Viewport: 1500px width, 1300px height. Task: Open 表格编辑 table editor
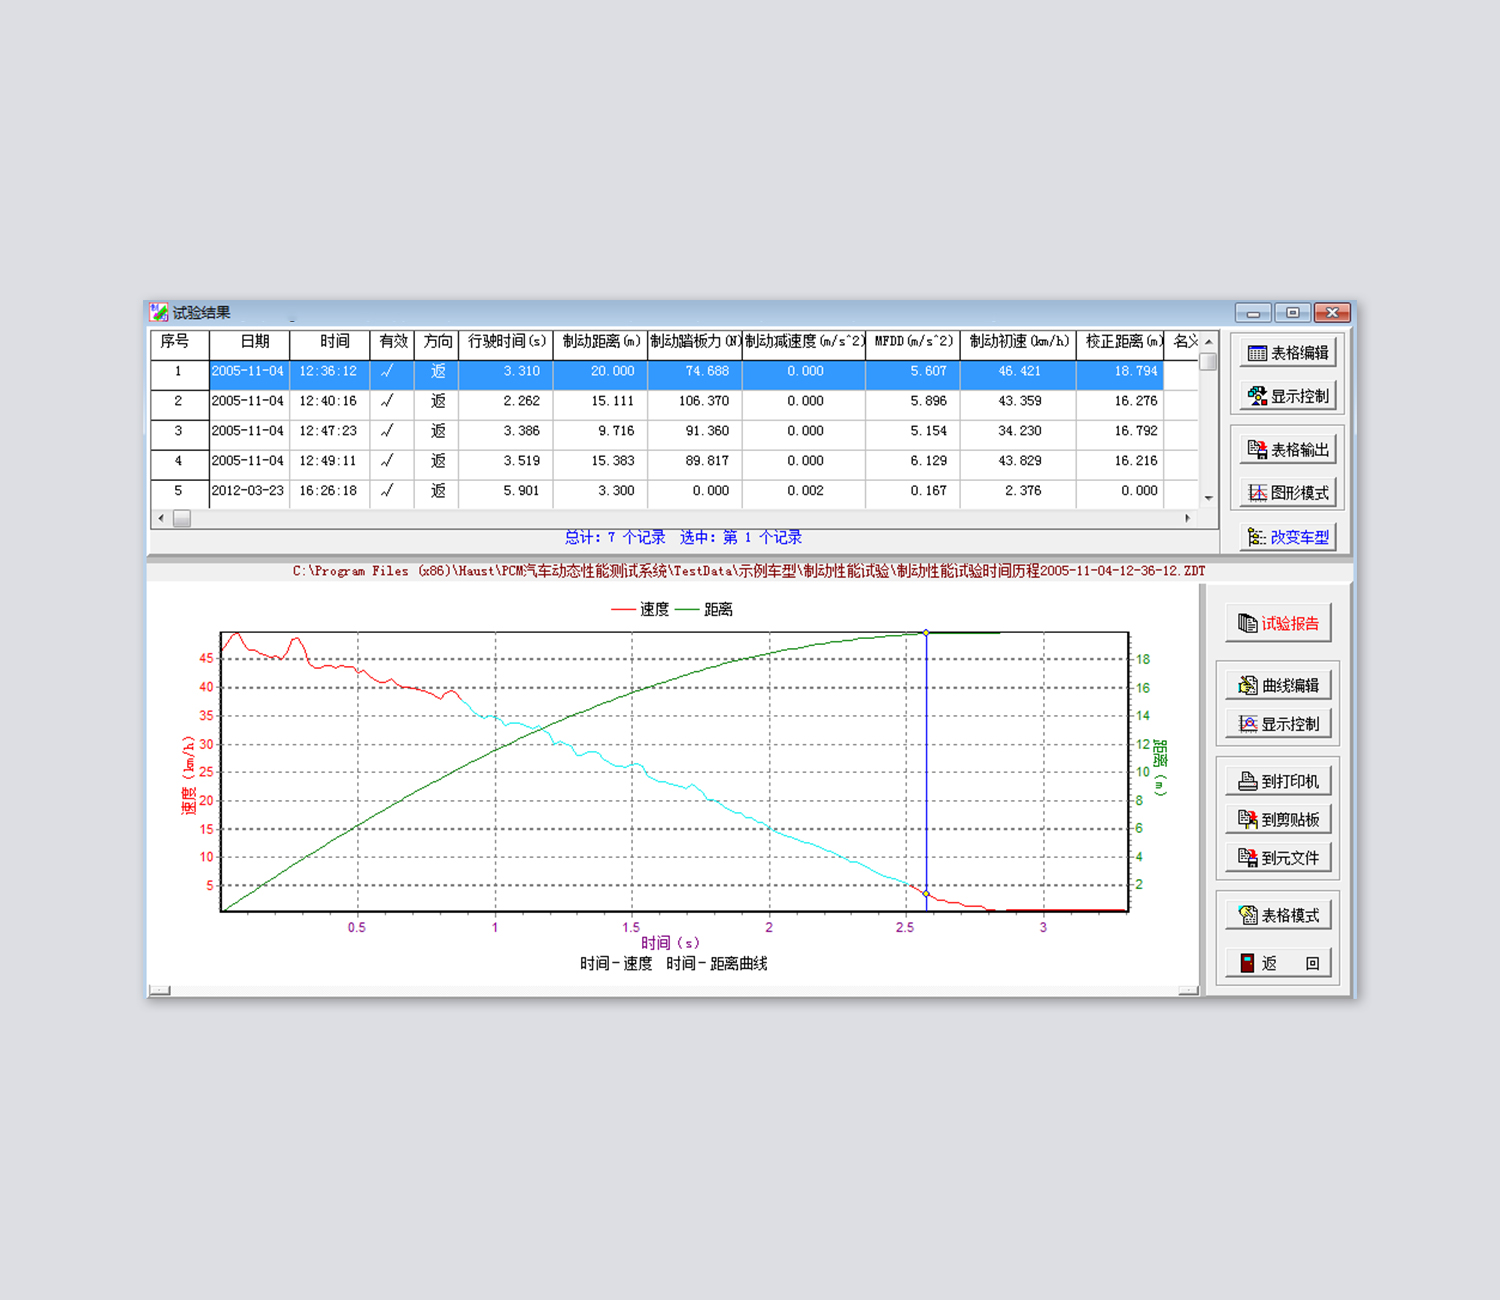(1288, 353)
